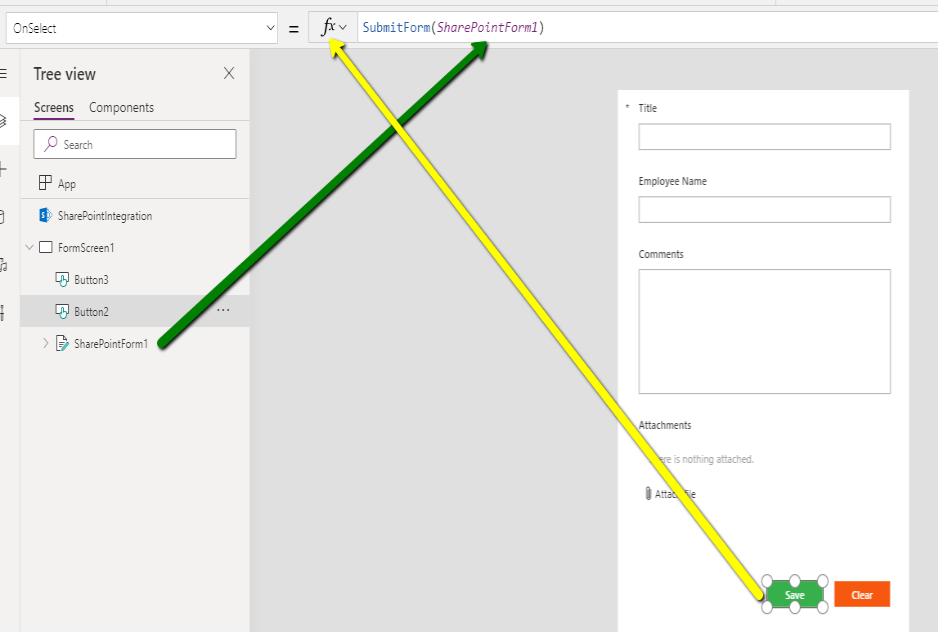Click the Employee Name input field
Viewport: 938px width, 632px height.
click(x=765, y=209)
